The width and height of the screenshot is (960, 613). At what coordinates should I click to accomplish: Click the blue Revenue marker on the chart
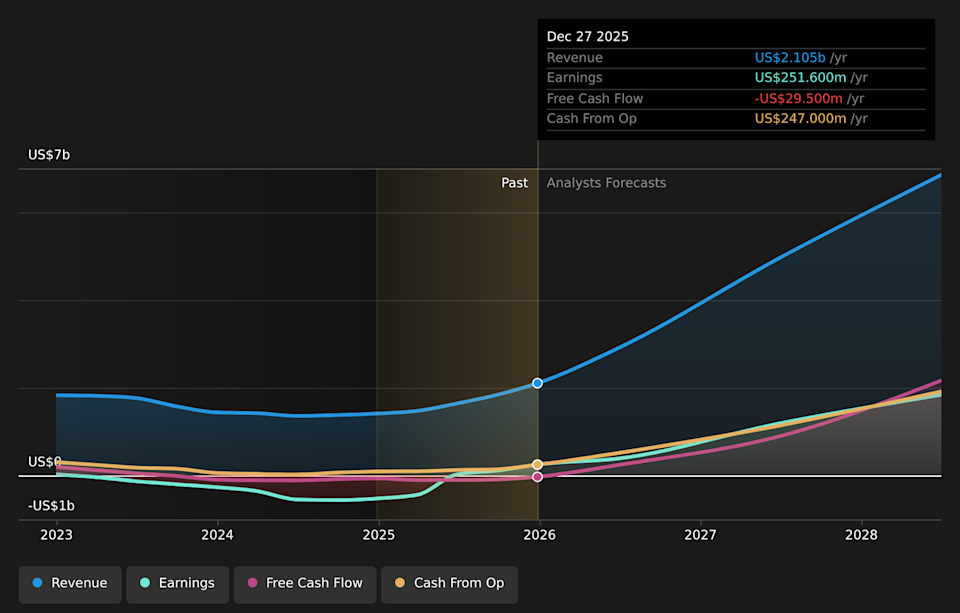click(x=537, y=383)
